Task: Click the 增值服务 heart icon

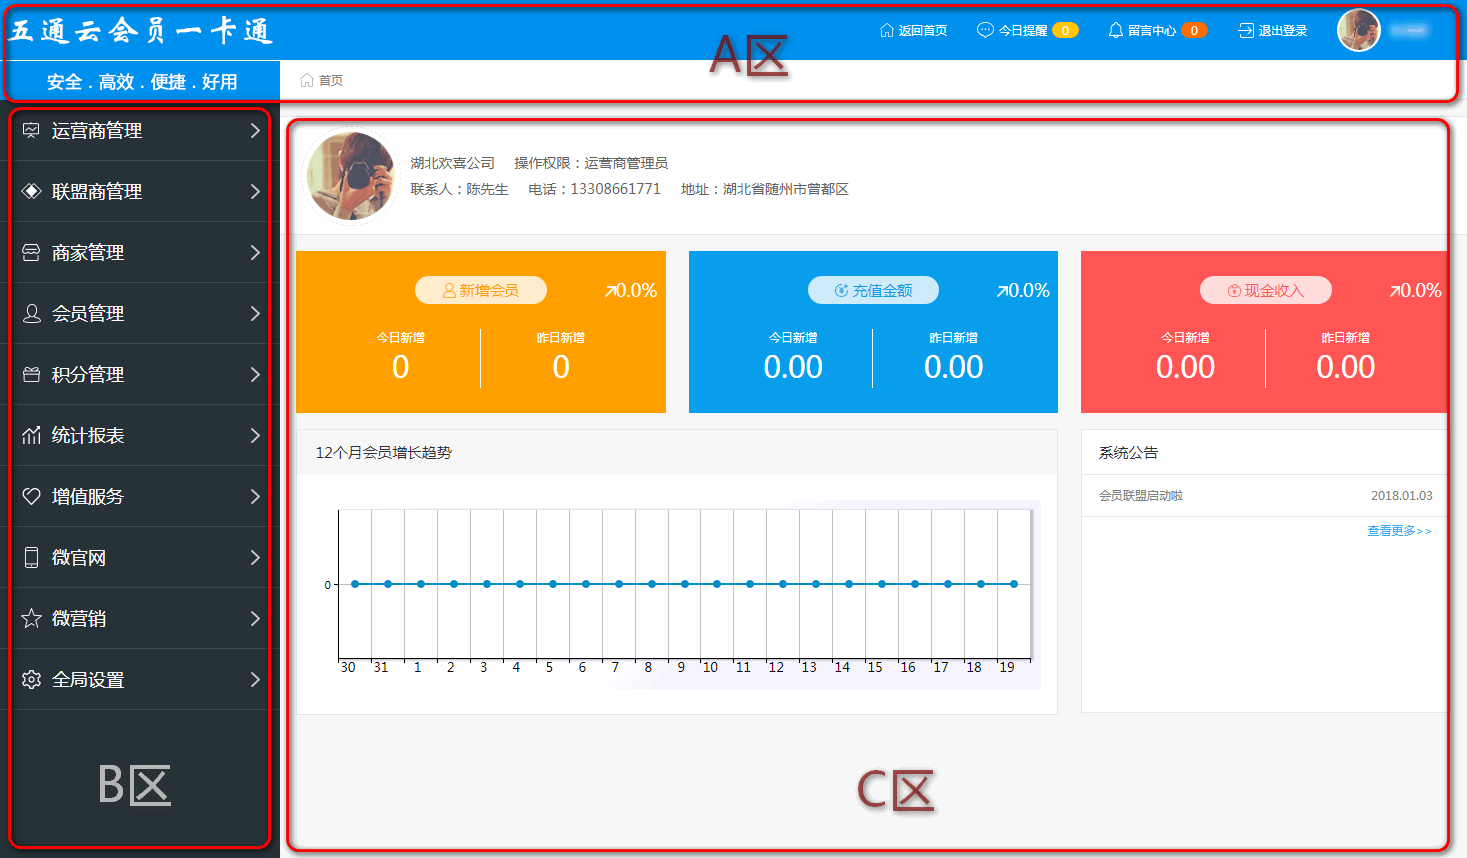Action: pyautogui.click(x=31, y=497)
